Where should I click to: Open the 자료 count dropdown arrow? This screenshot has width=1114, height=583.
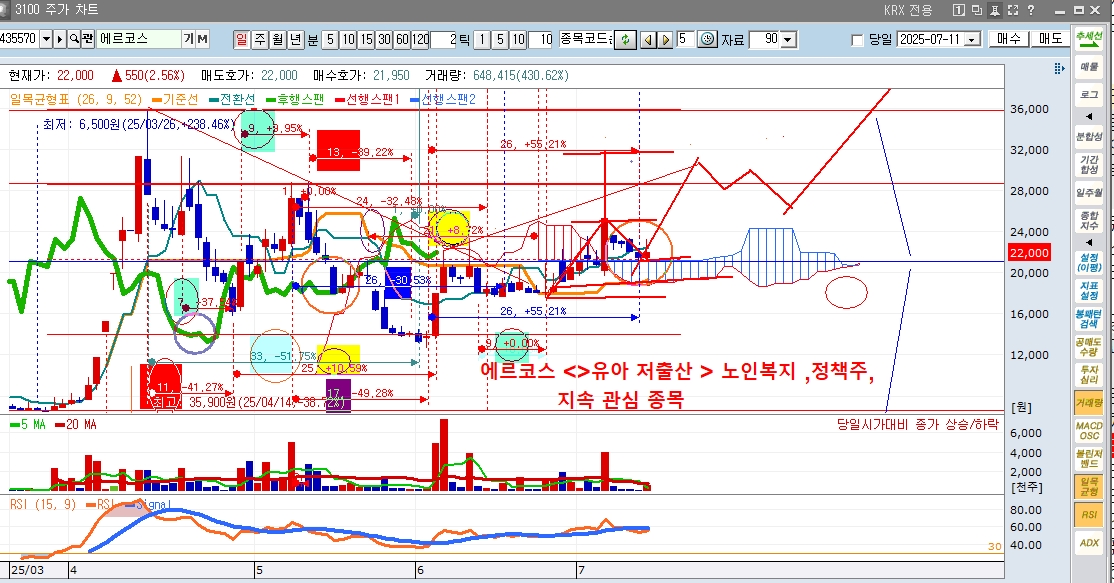(789, 40)
